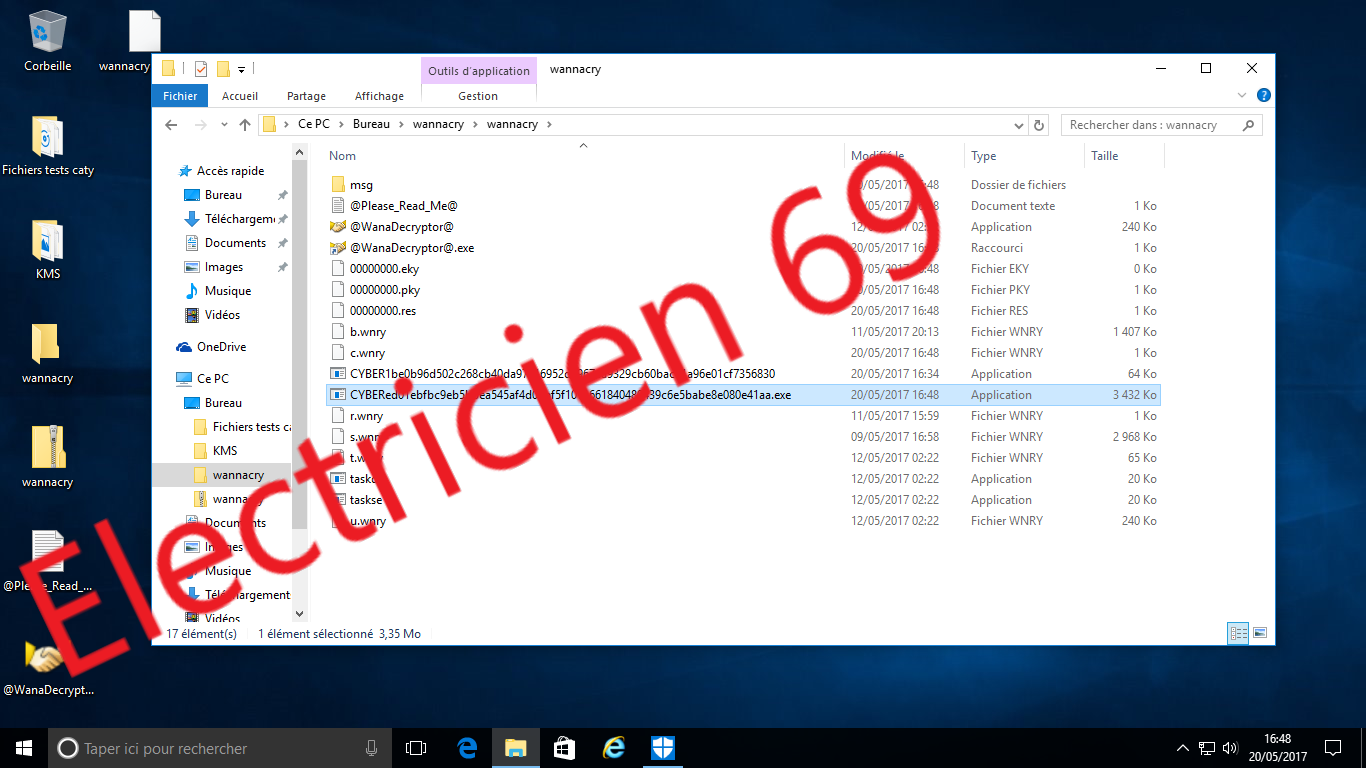This screenshot has width=1366, height=768.
Task: Go up one level with the up arrow
Action: click(x=245, y=125)
